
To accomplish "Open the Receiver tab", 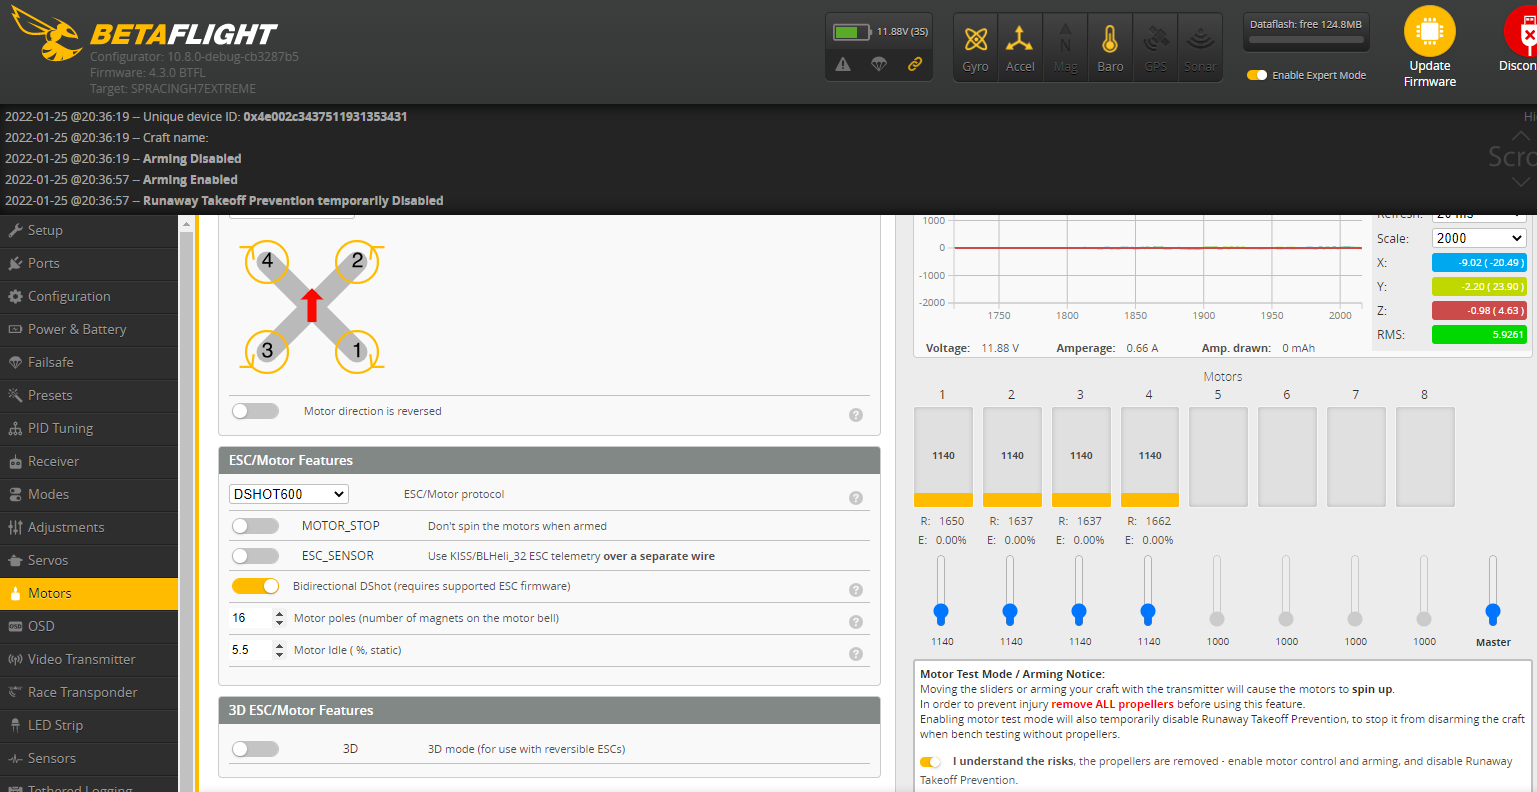I will [x=89, y=461].
